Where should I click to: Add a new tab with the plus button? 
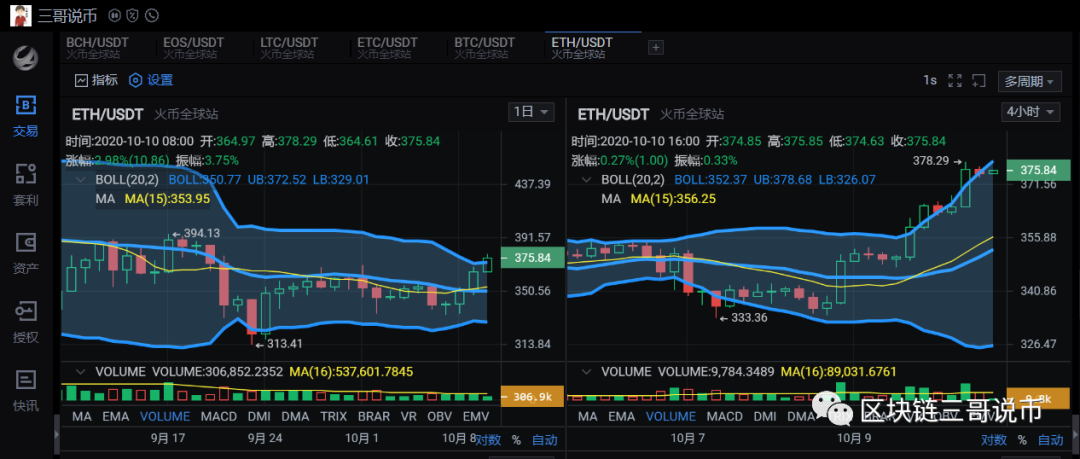(656, 48)
